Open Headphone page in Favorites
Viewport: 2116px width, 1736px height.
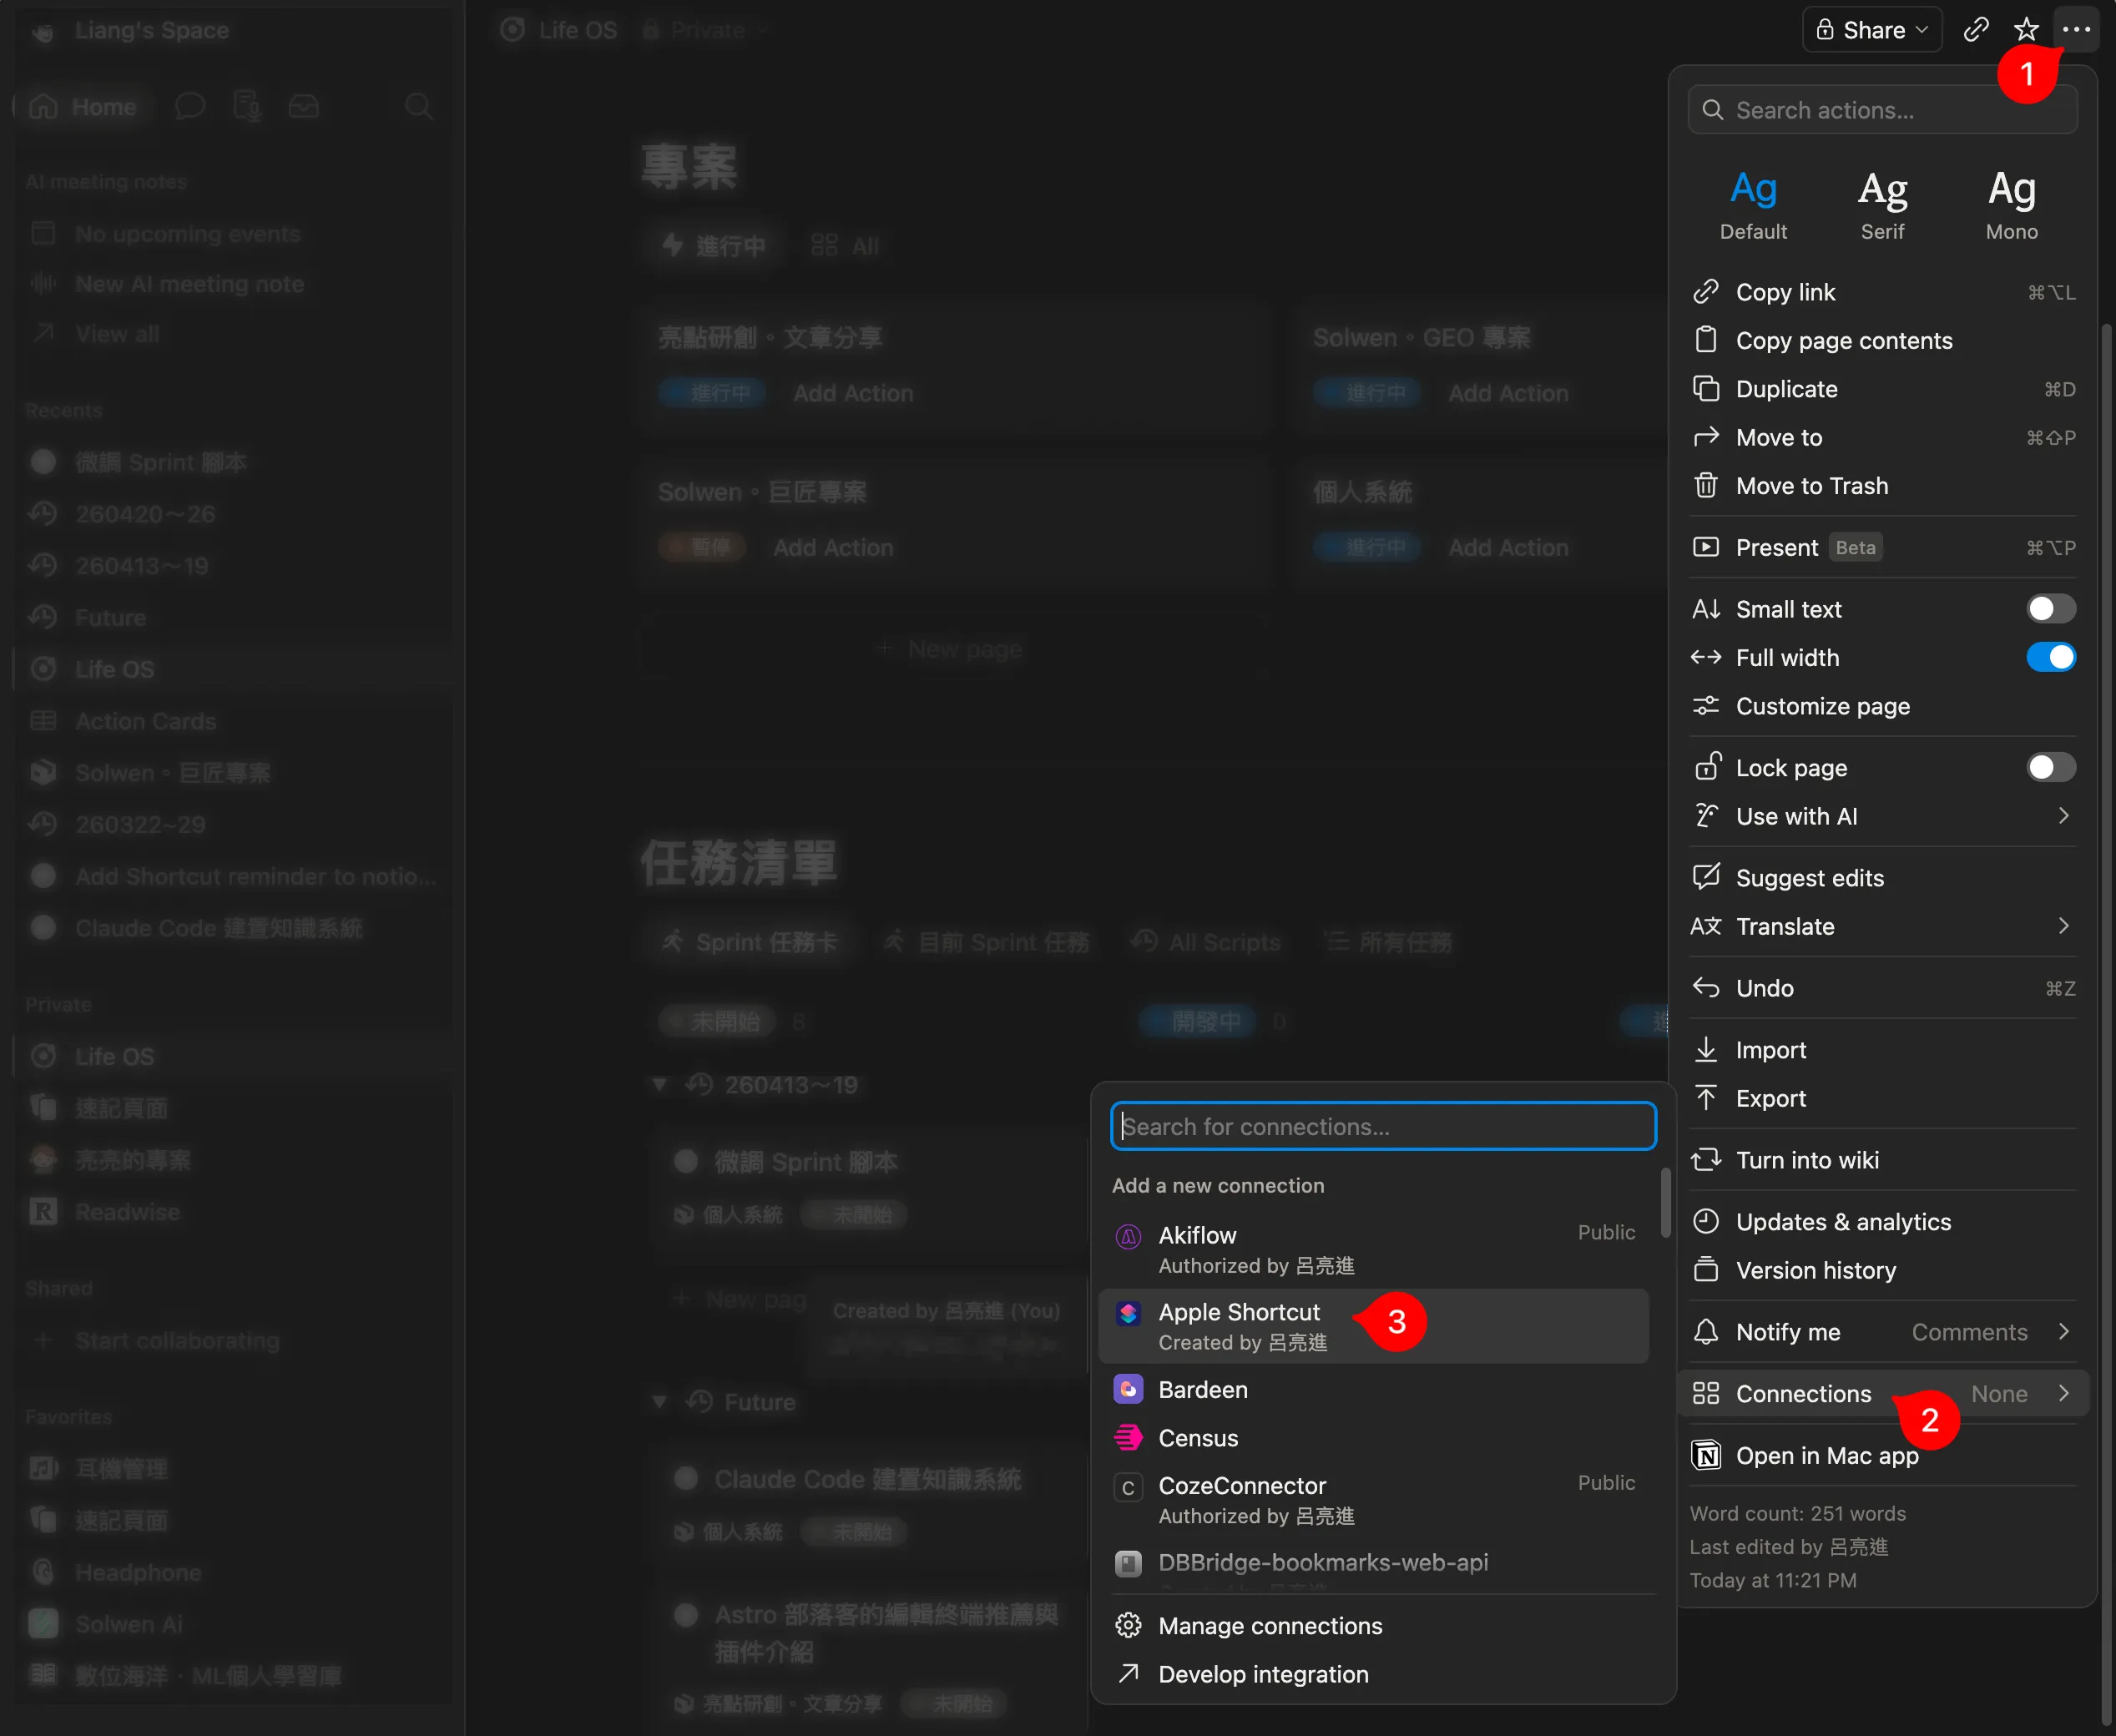(232, 1572)
